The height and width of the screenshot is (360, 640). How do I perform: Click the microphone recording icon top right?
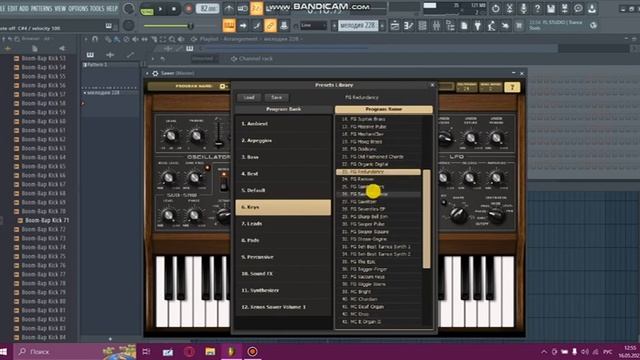click(x=523, y=8)
